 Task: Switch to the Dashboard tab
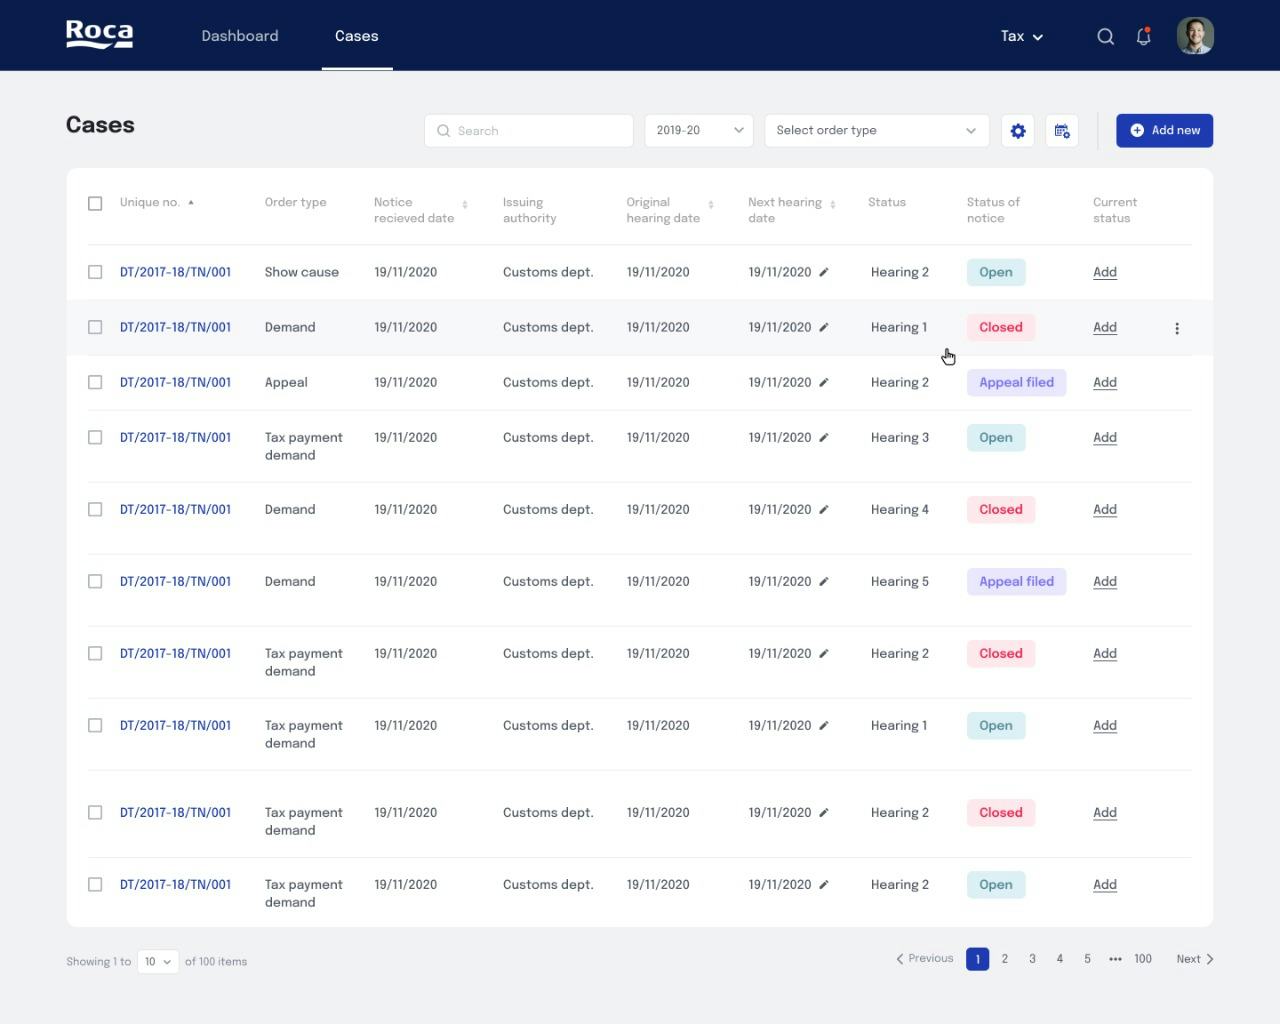point(240,35)
